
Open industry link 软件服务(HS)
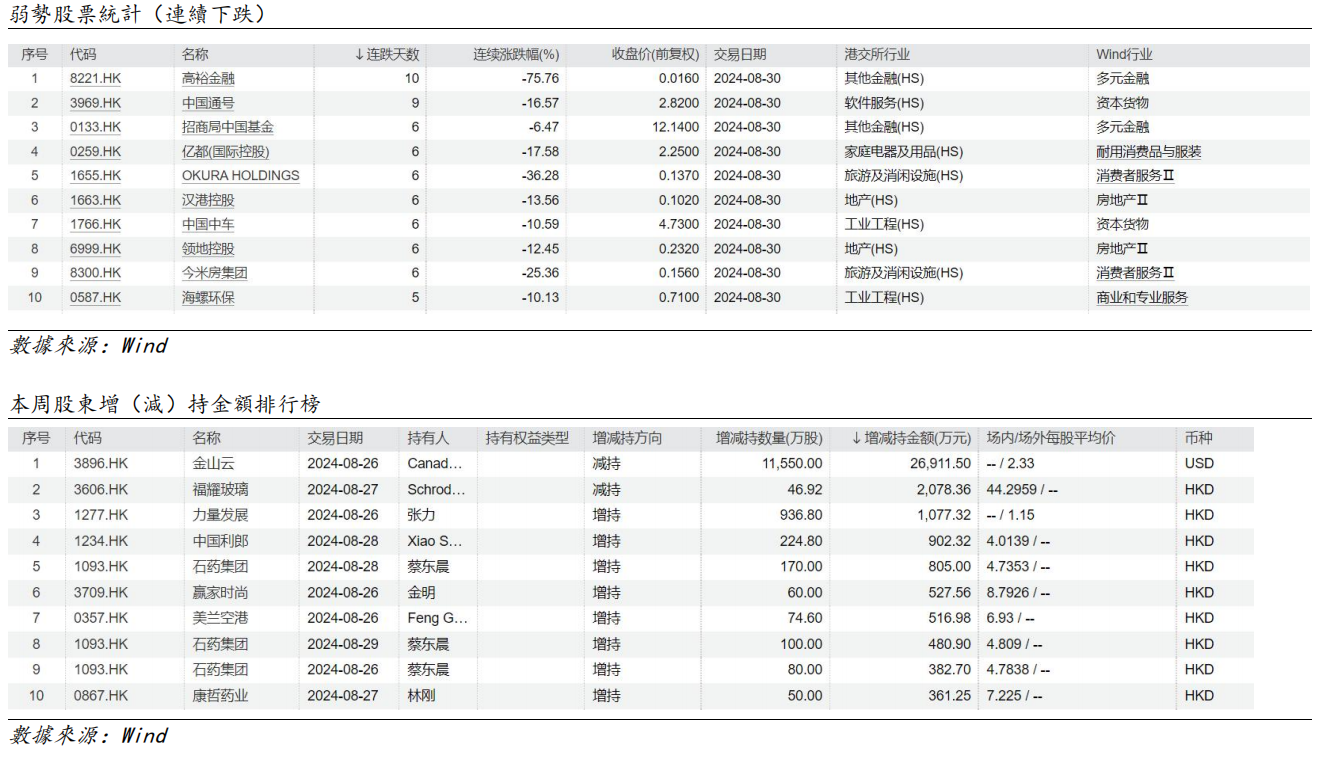(884, 103)
